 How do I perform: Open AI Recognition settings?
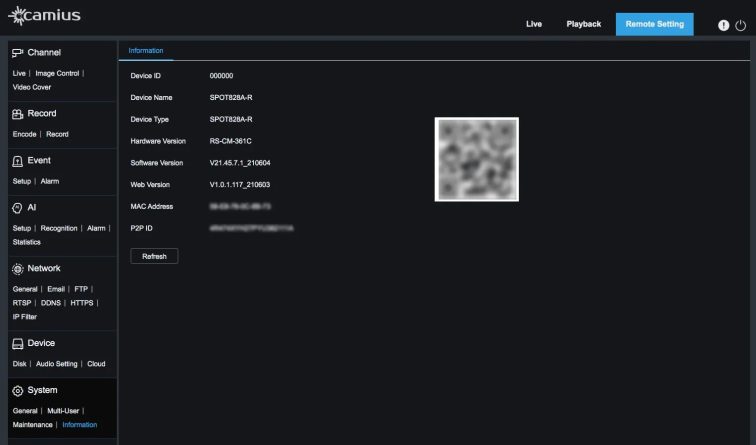coord(58,228)
